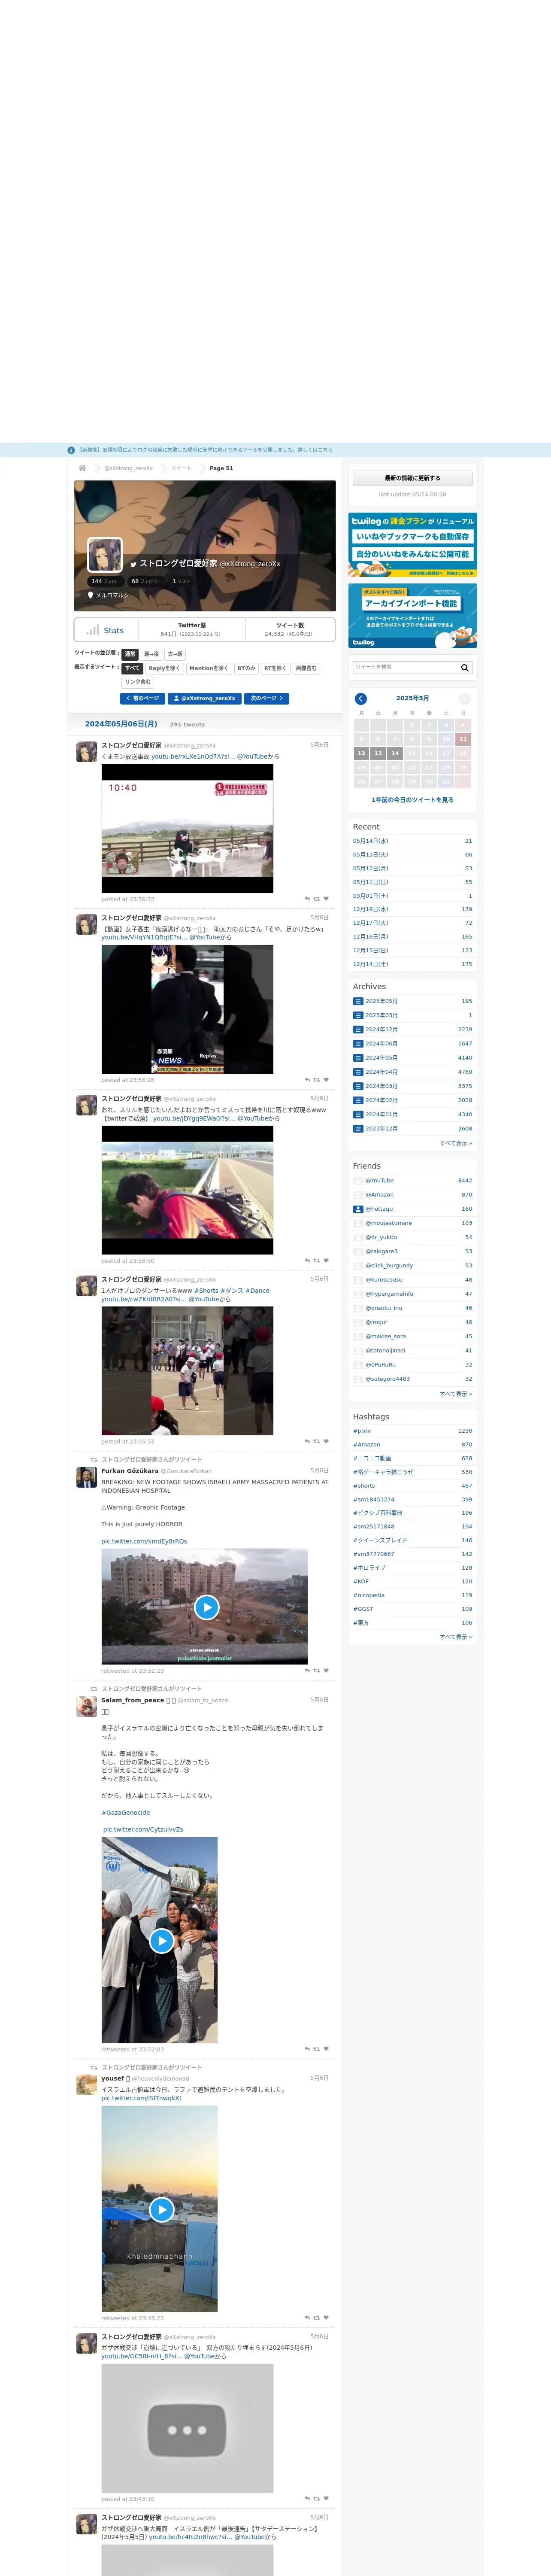Enable 画像含む filter

tap(306, 668)
